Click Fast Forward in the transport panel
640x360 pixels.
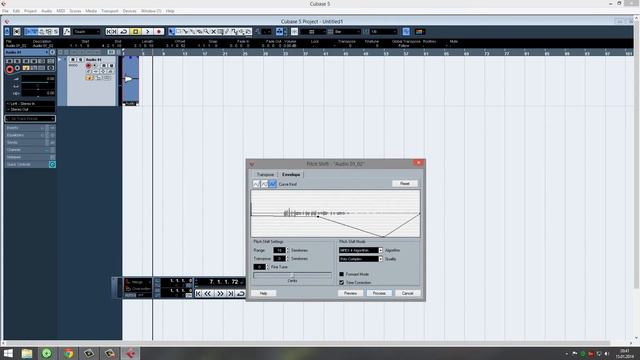220,293
